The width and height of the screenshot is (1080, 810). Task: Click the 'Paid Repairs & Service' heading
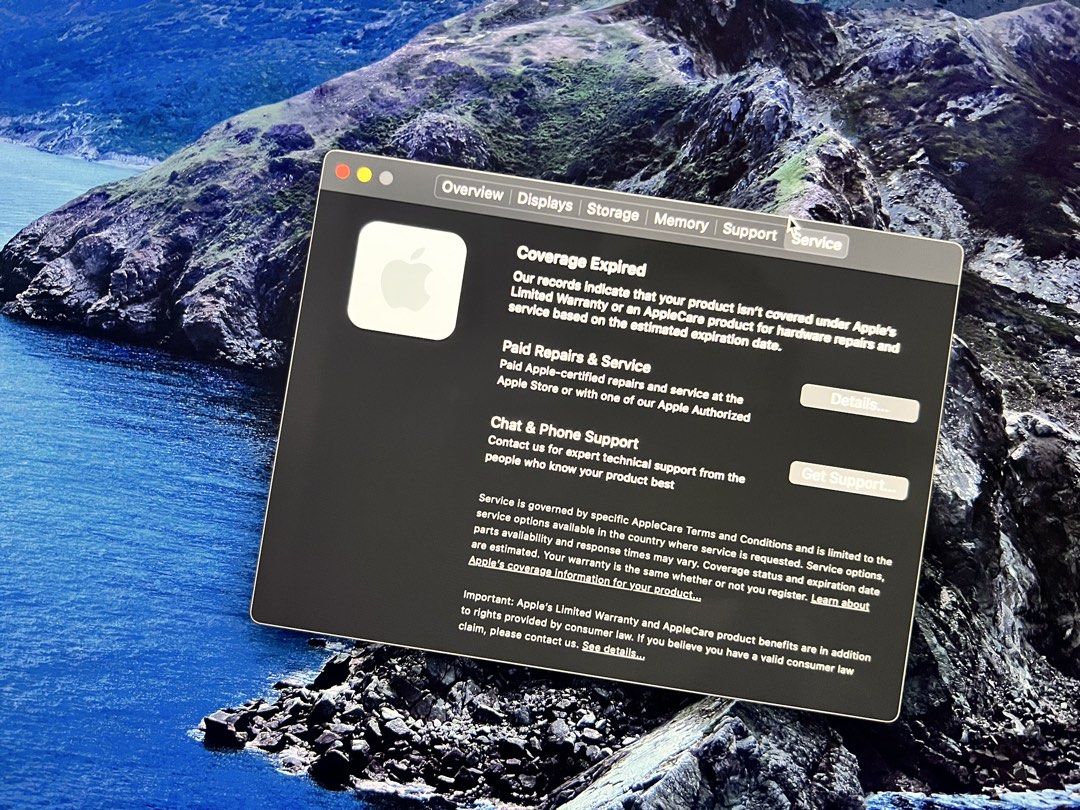coord(576,355)
